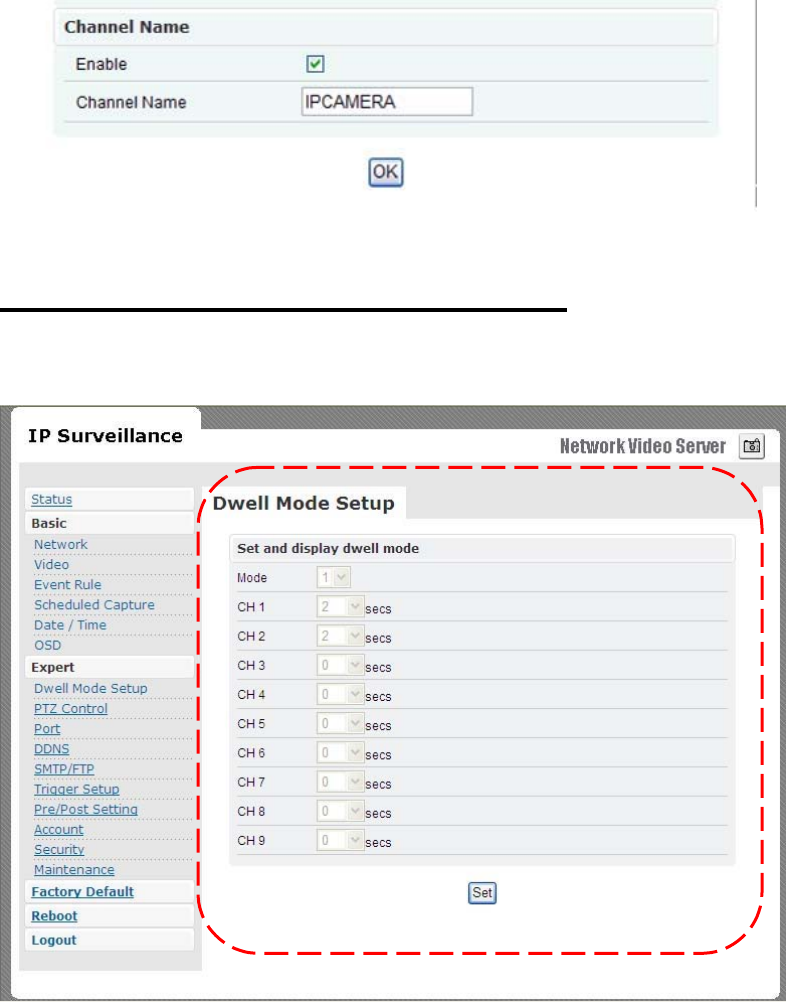
Task: Click the CH 1 row label
Action: point(251,607)
